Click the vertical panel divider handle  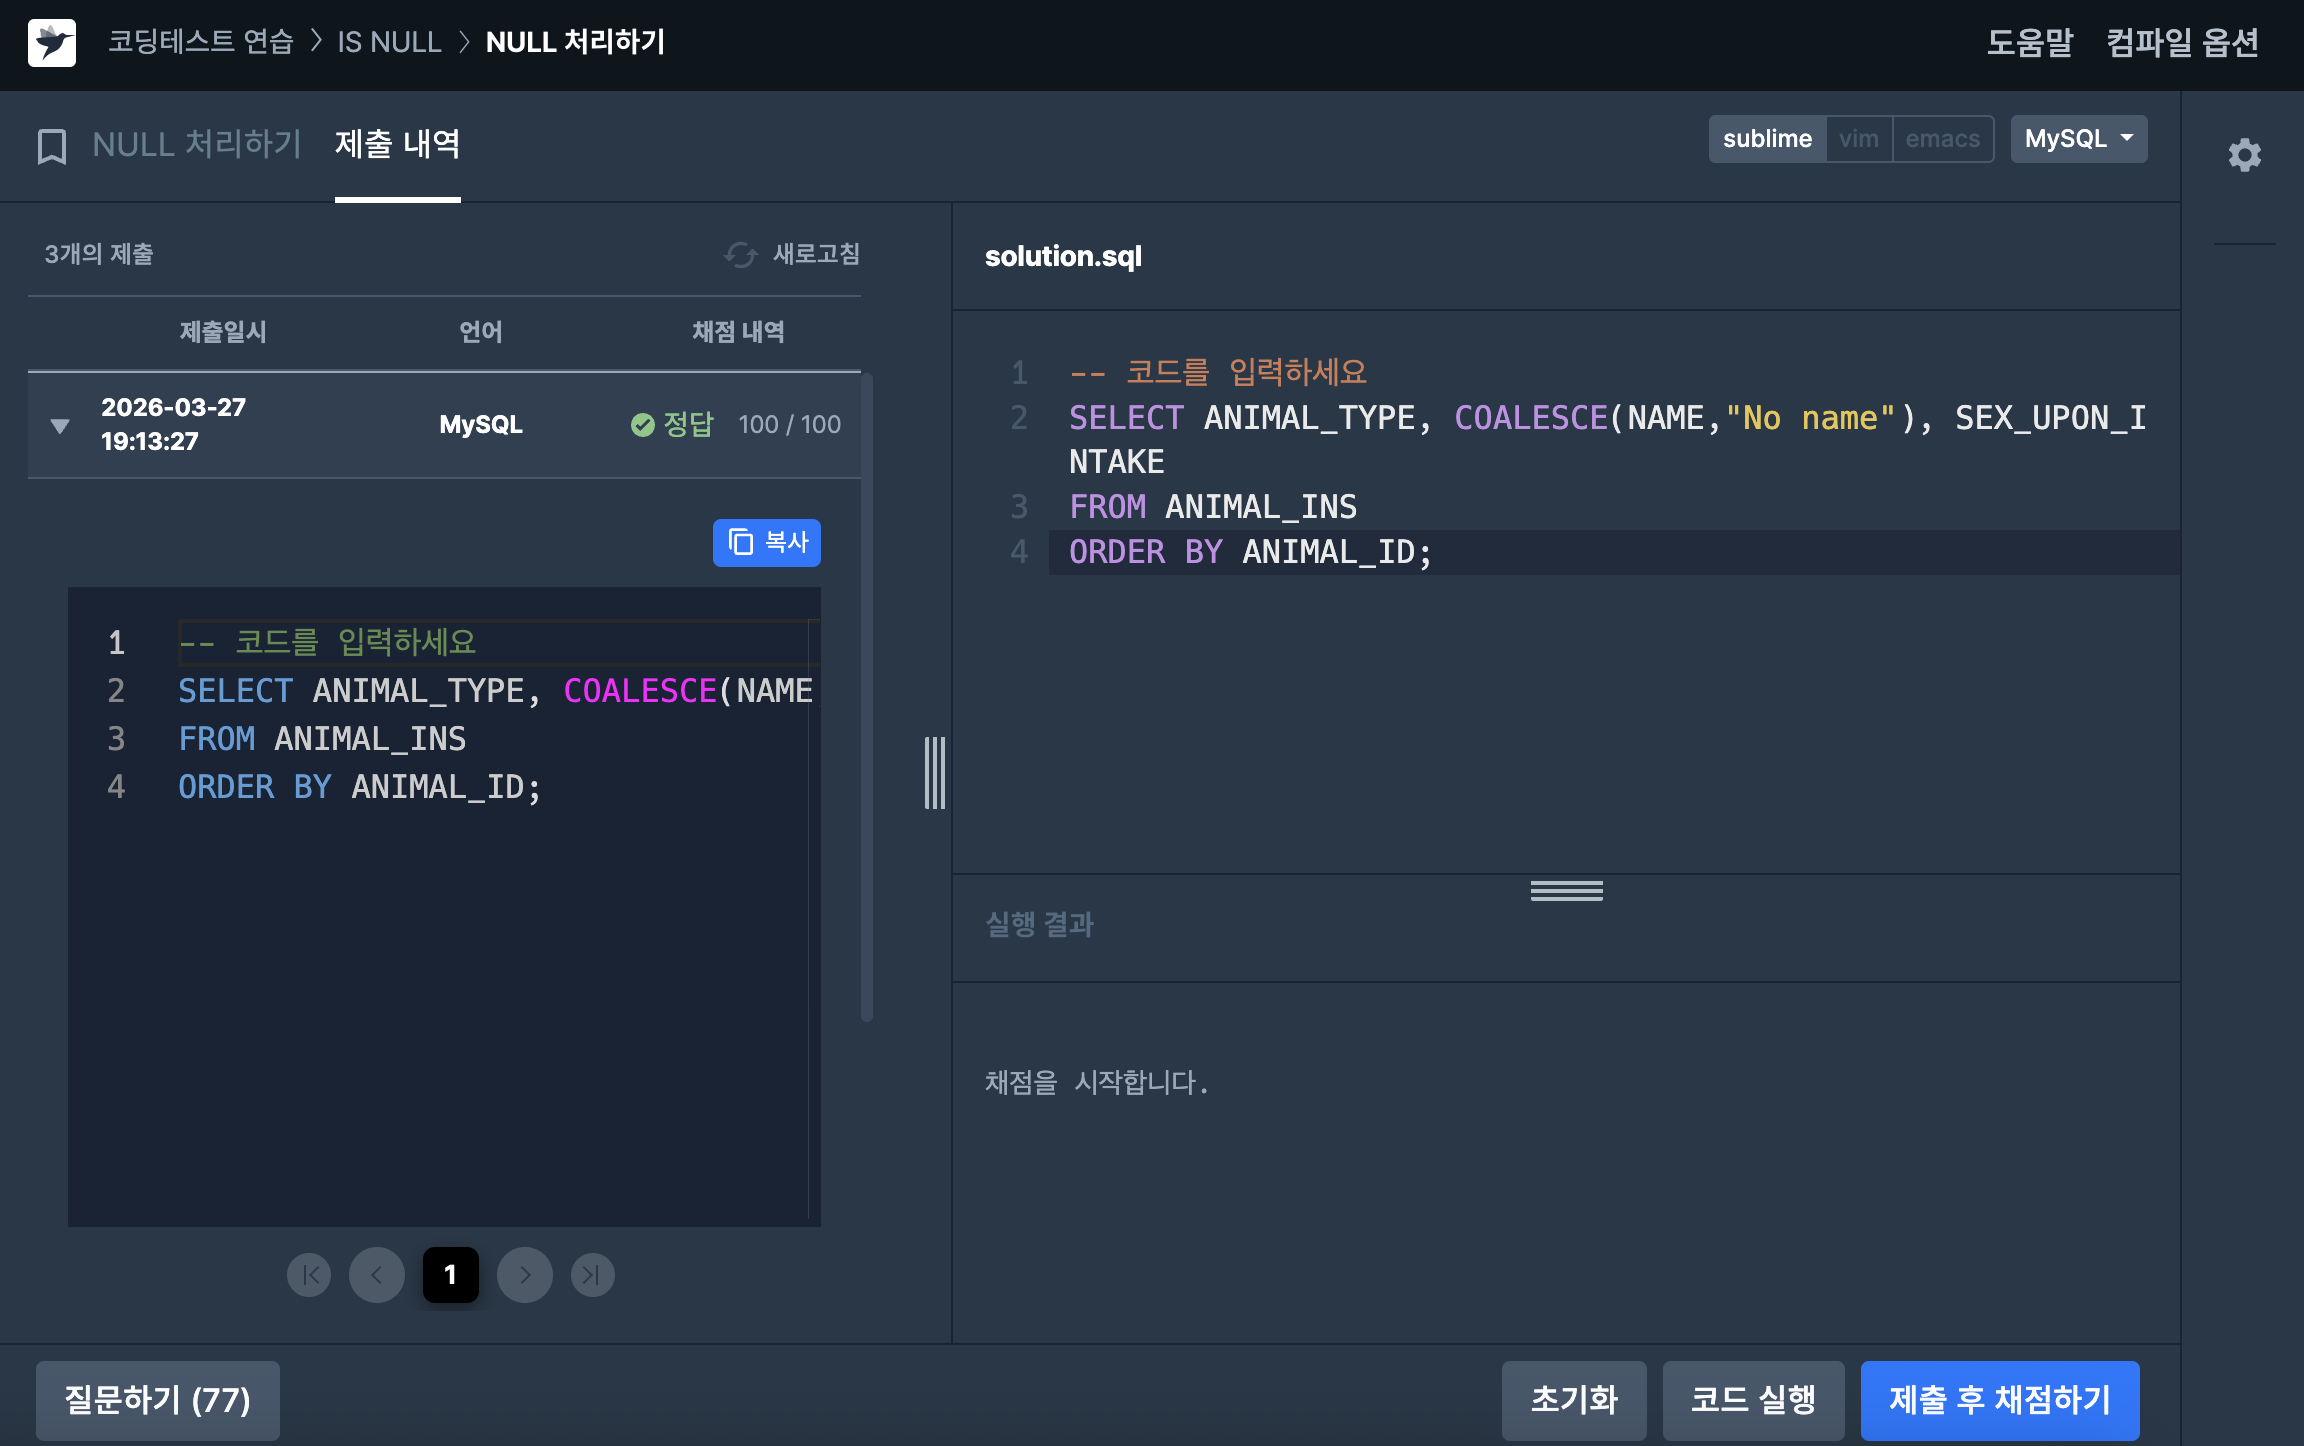point(935,773)
